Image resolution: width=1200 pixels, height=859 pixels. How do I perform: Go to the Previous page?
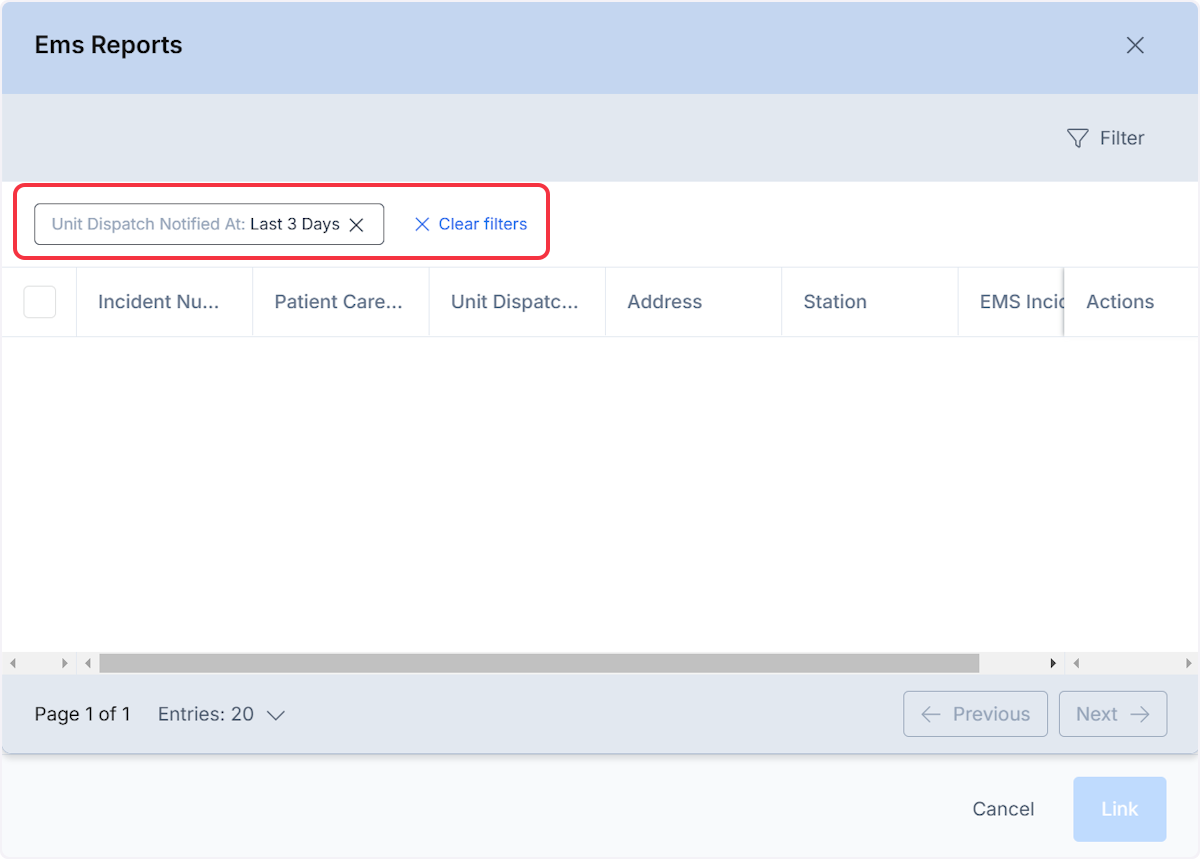[x=975, y=714]
